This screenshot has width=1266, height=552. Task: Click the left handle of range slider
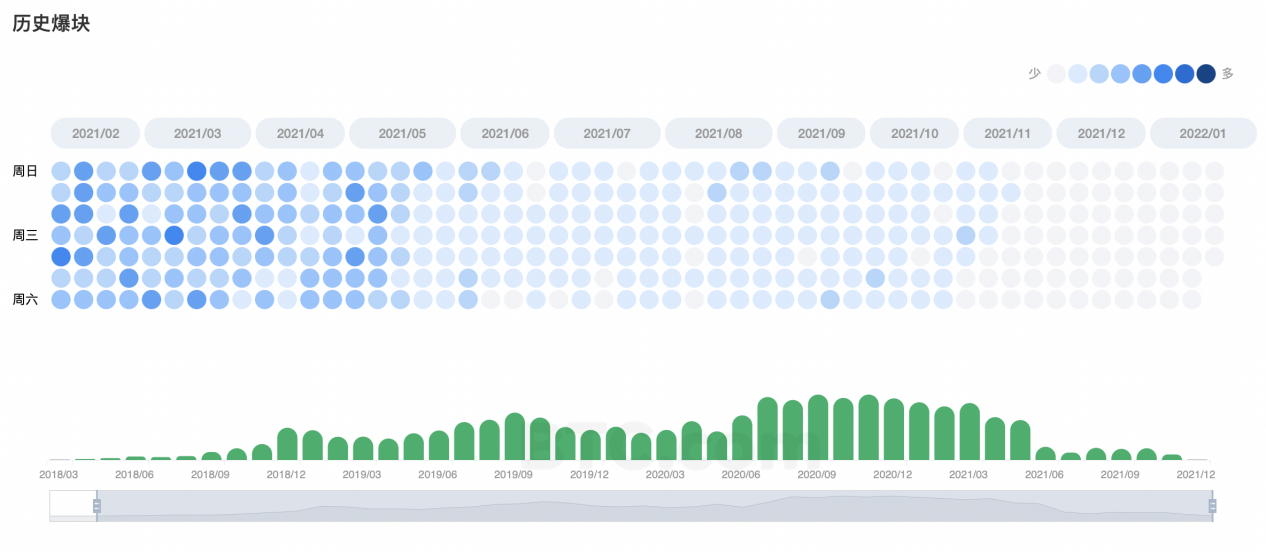click(97, 506)
